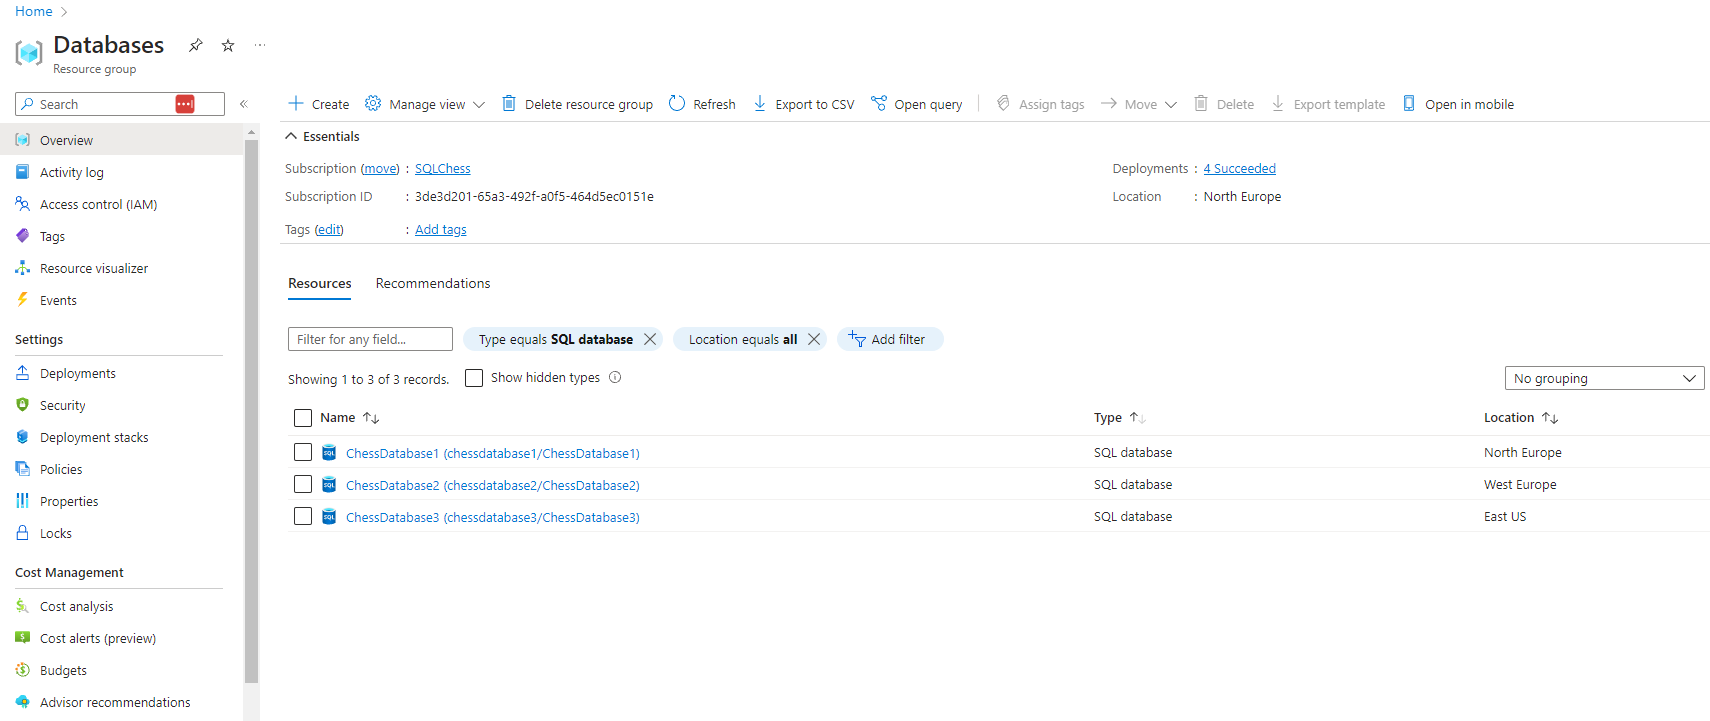Mark Databases as favorite with star

click(x=228, y=45)
